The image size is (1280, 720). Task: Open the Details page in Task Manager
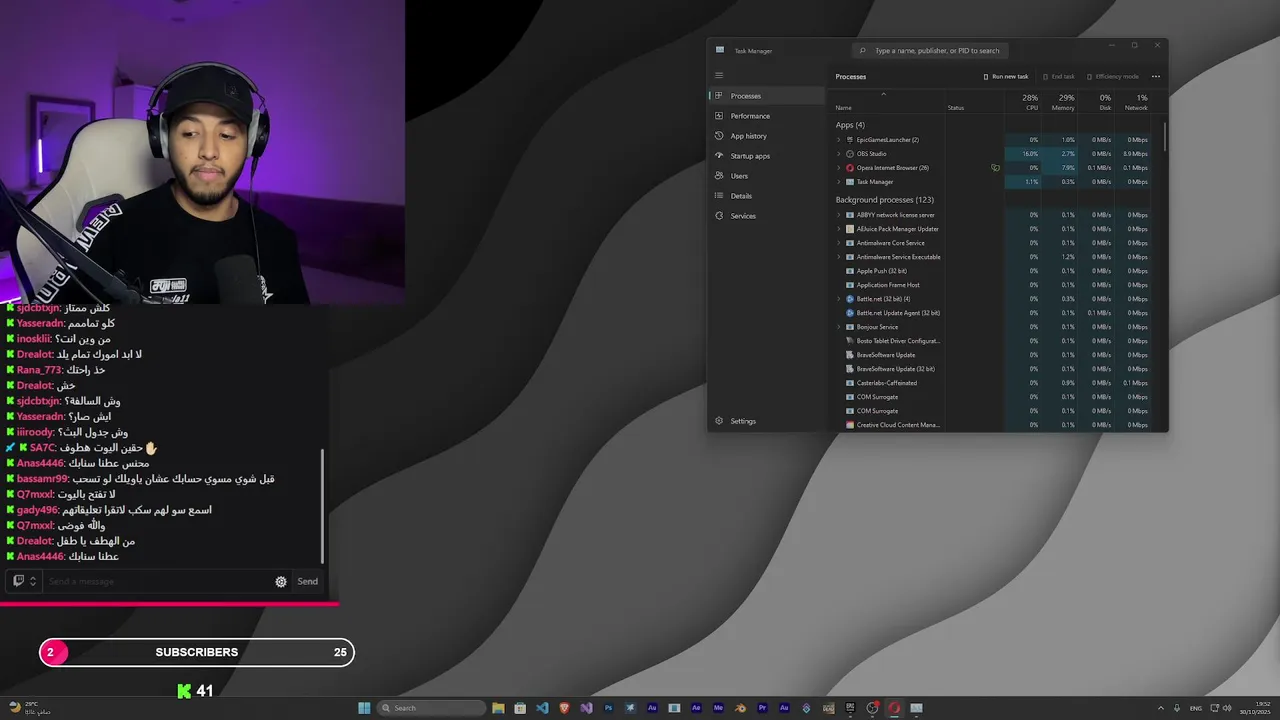click(x=767, y=196)
